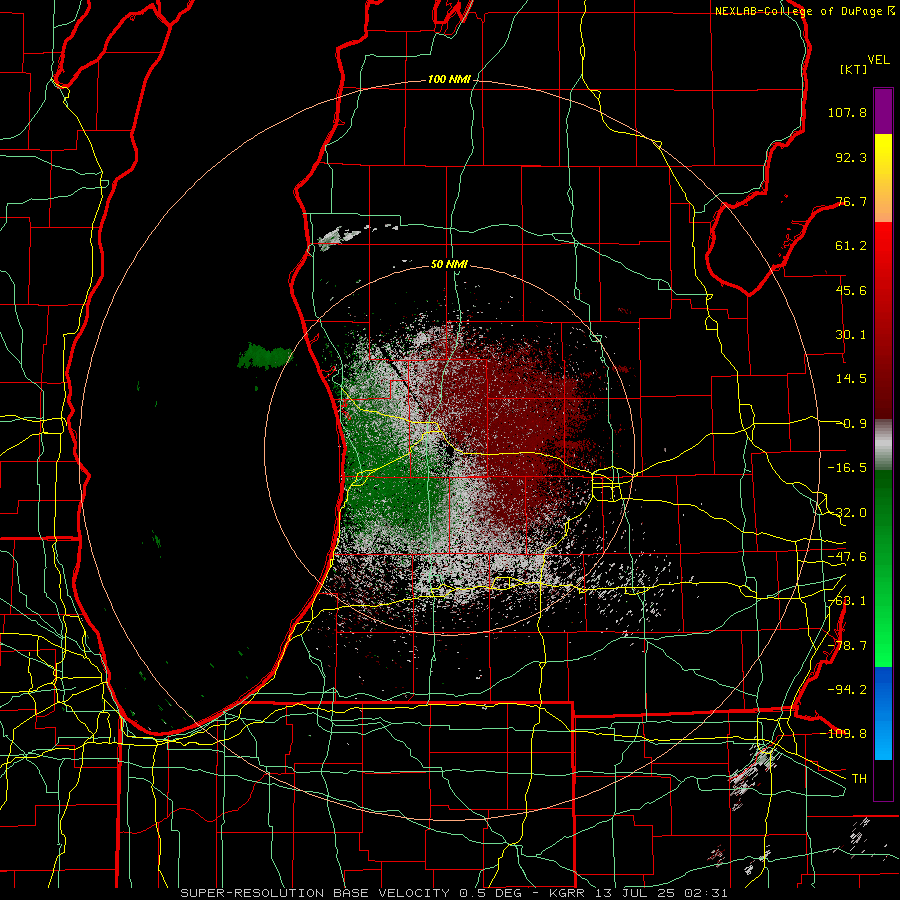Image resolution: width=900 pixels, height=900 pixels.
Task: Click the 107.8 velocity scale value
Action: click(x=847, y=112)
